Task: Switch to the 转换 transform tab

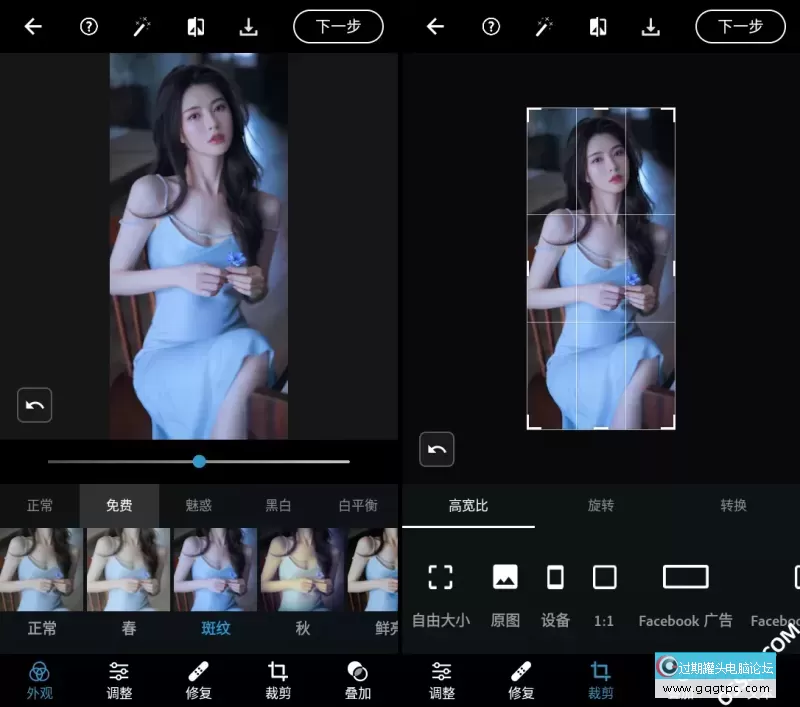Action: (733, 505)
